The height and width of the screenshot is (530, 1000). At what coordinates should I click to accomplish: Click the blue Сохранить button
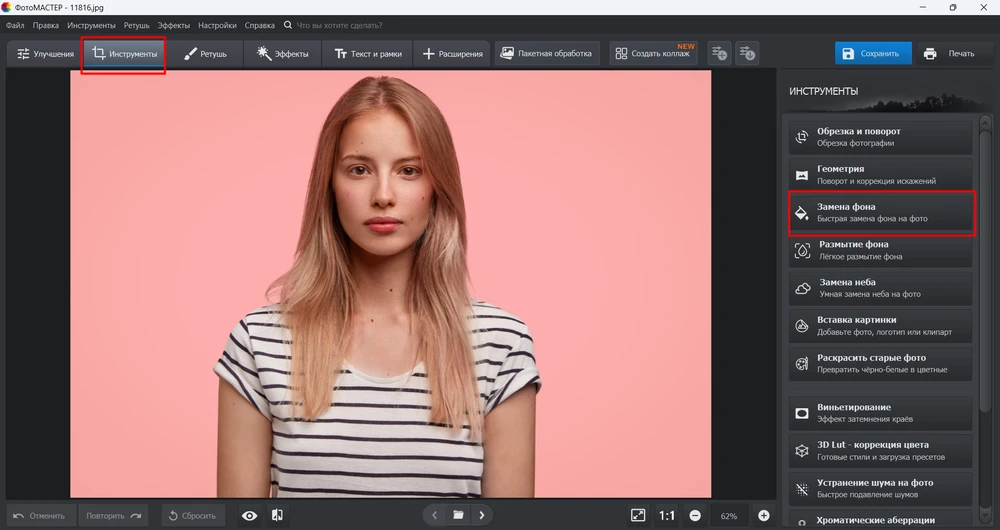point(872,54)
